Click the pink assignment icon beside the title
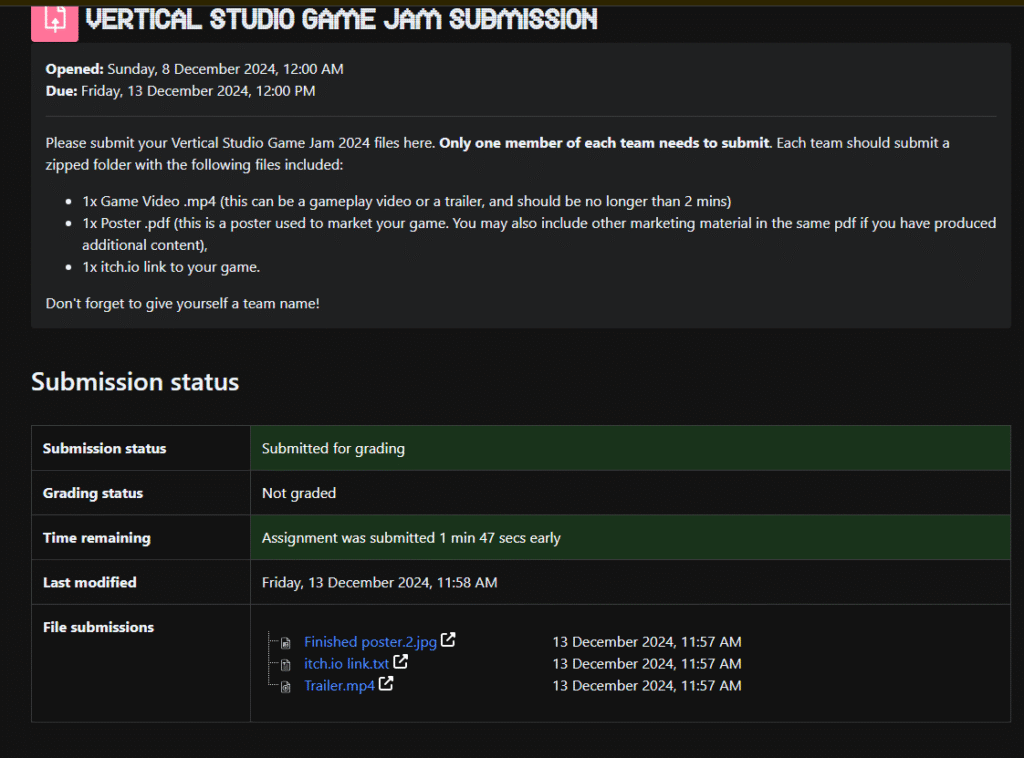The height and width of the screenshot is (758, 1024). click(54, 20)
